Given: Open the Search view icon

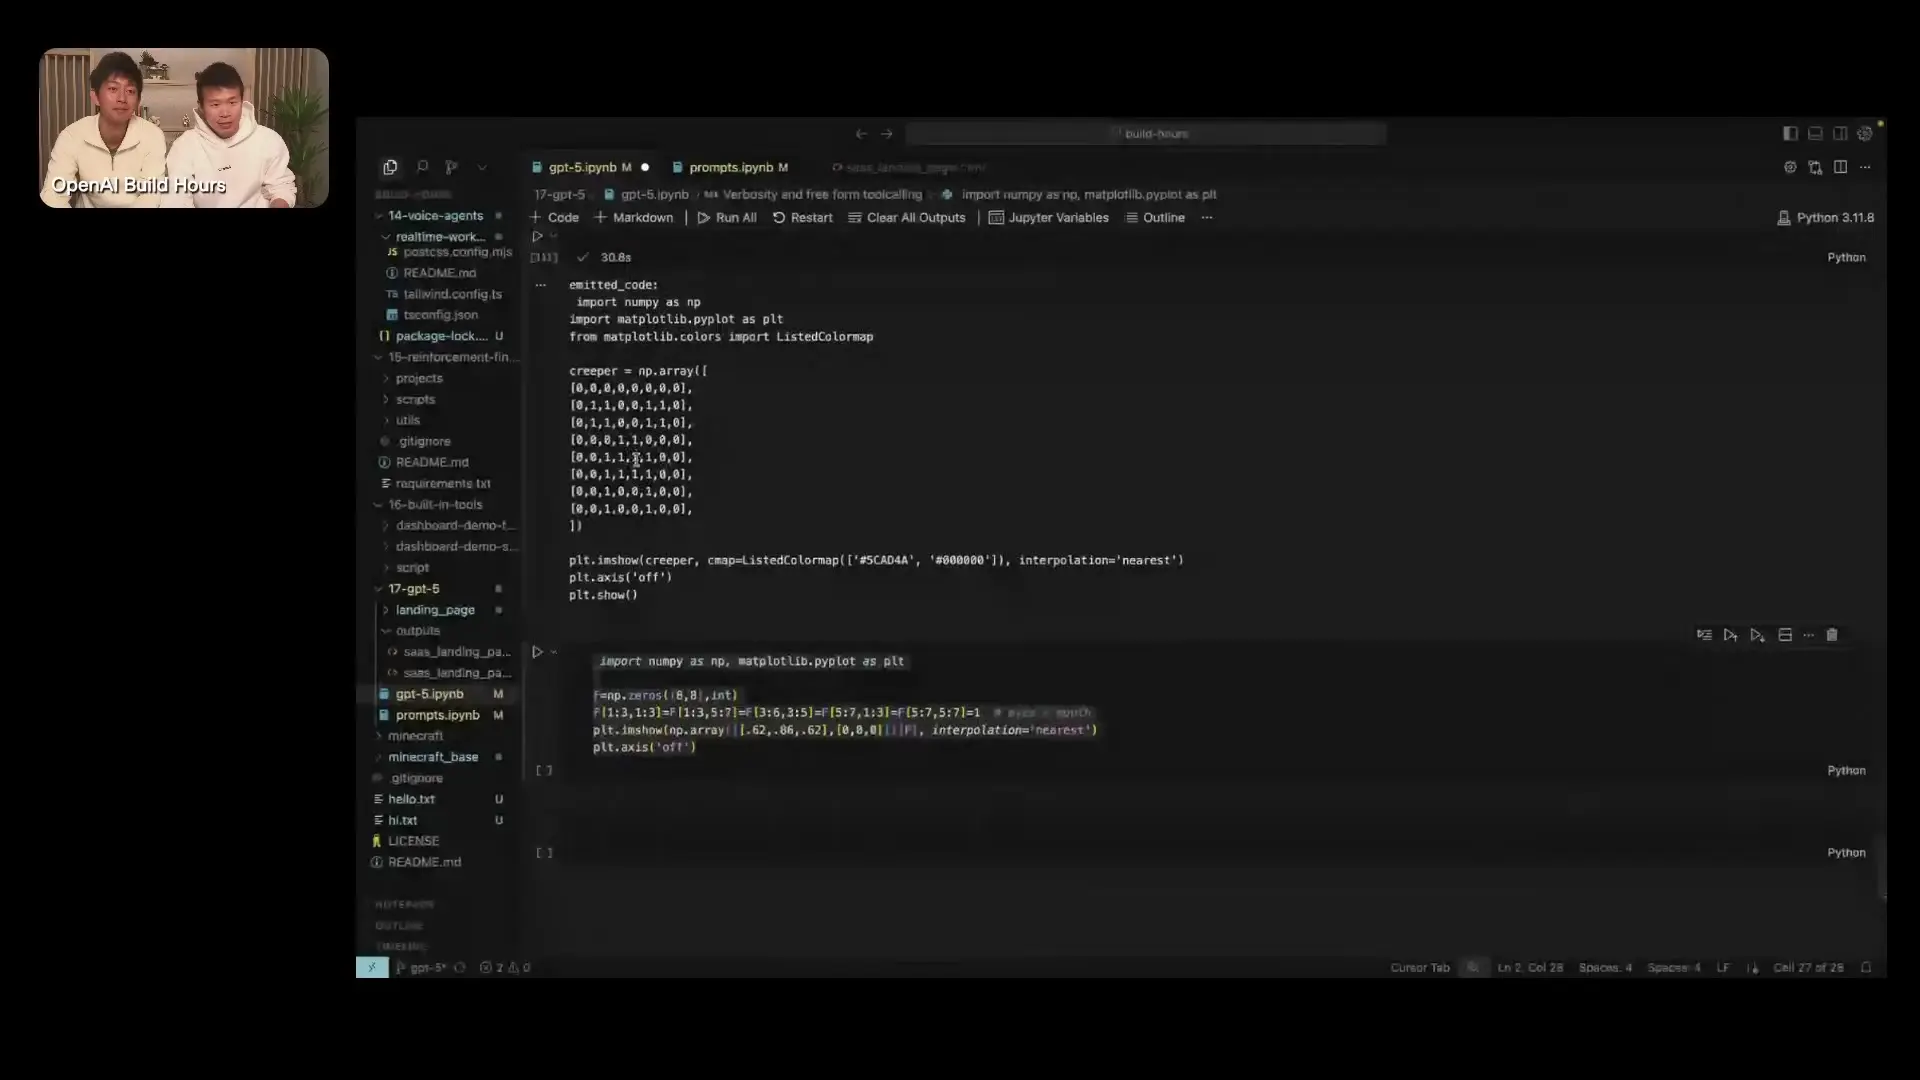Looking at the screenshot, I should [x=422, y=167].
